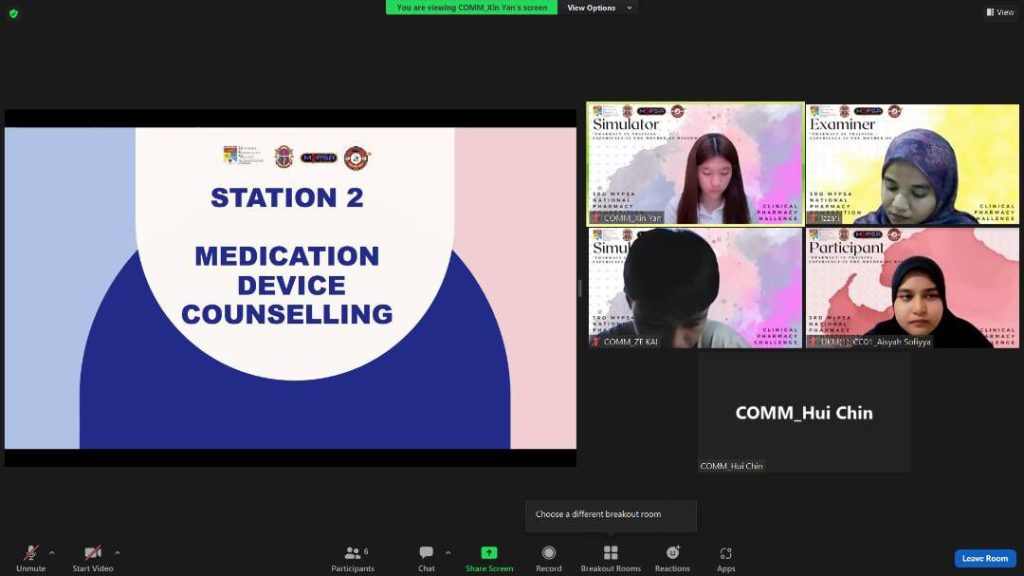
Task: Click the Leave Room button
Action: coord(984,558)
